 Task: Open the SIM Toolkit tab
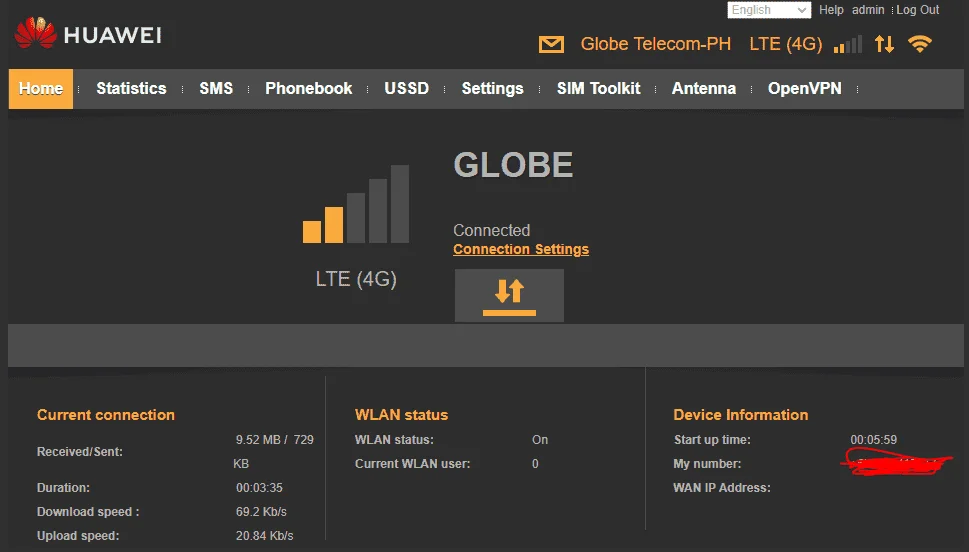point(598,88)
